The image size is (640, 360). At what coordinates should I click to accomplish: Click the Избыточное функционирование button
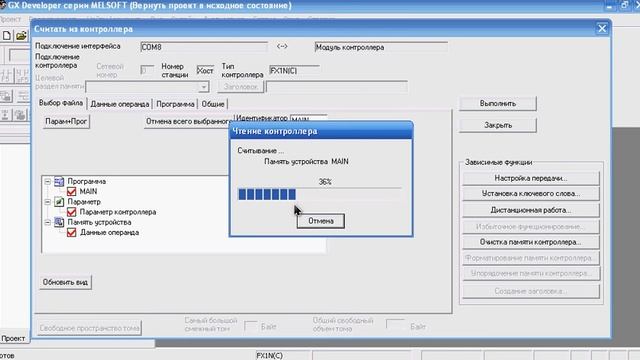click(531, 226)
